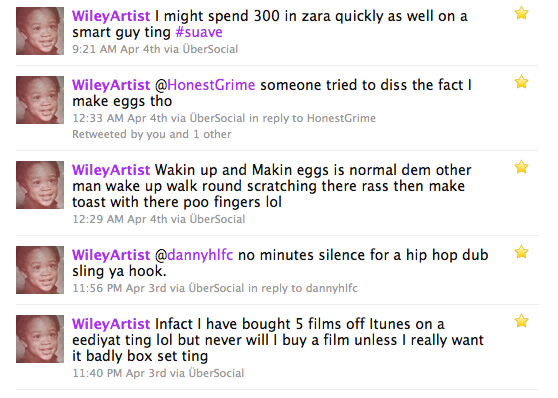Unfavorite the zara #suave tweet star
The height and width of the screenshot is (398, 558).
tap(521, 13)
